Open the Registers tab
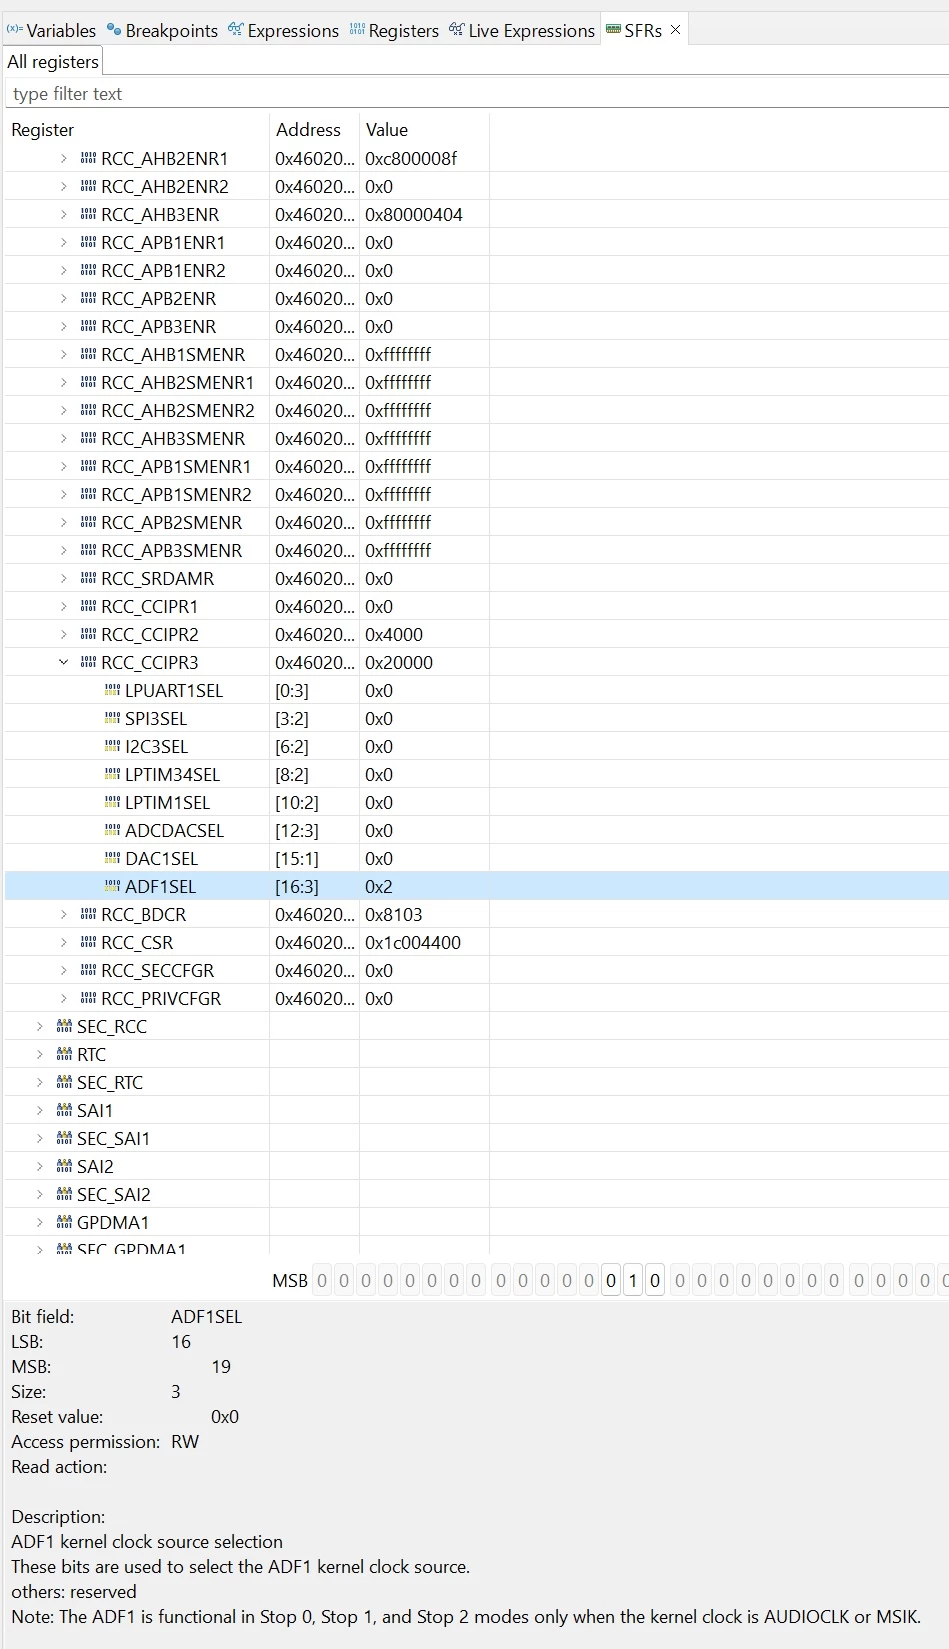Screen dimensions: 949x1649 tap(394, 30)
